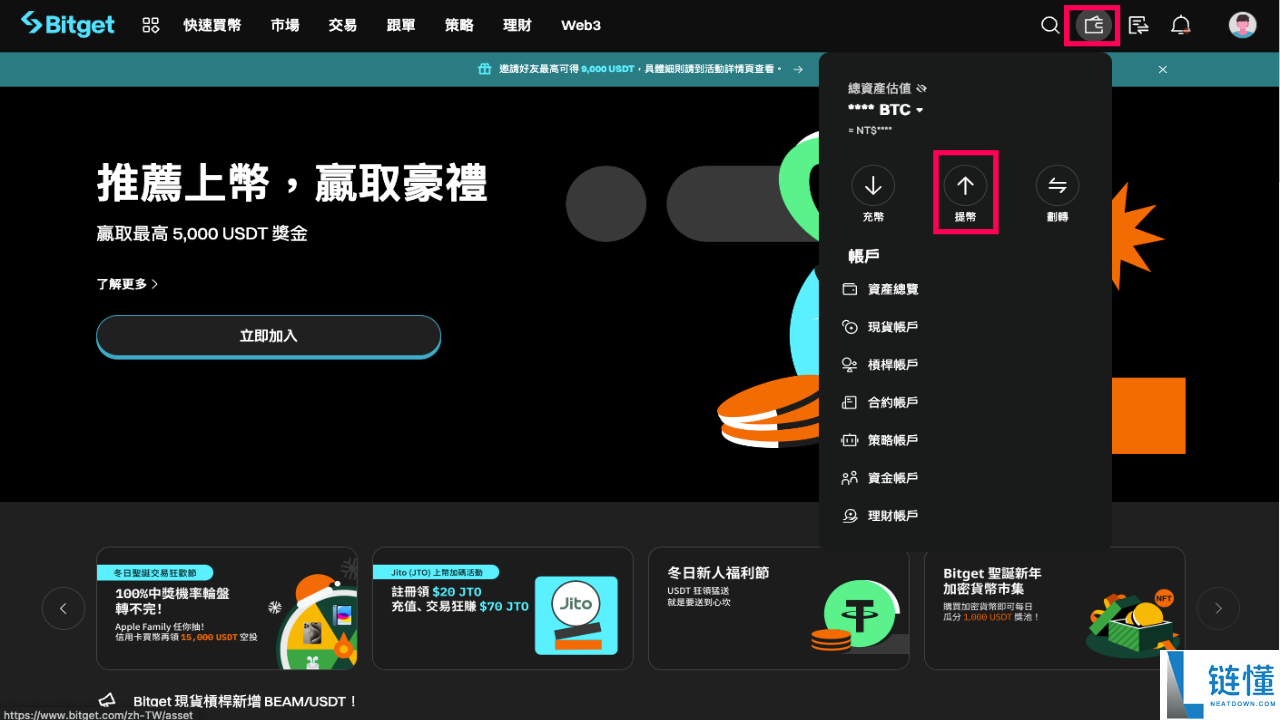Open the 跟單 menu
The width and height of the screenshot is (1280, 720).
401,25
